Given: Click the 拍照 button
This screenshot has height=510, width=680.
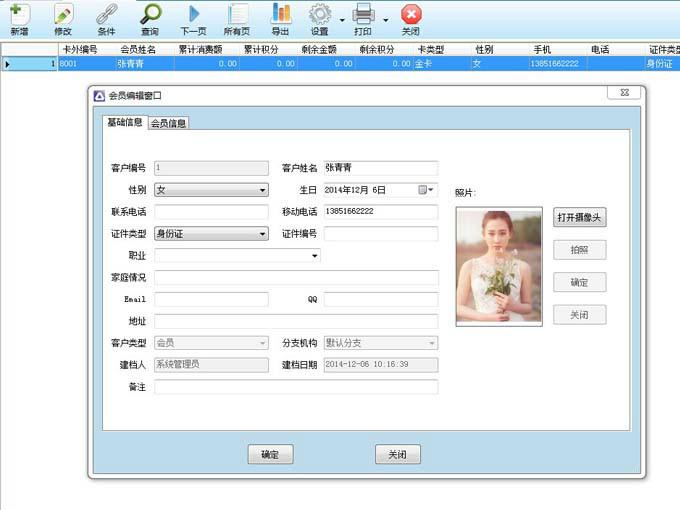Looking at the screenshot, I should [579, 250].
